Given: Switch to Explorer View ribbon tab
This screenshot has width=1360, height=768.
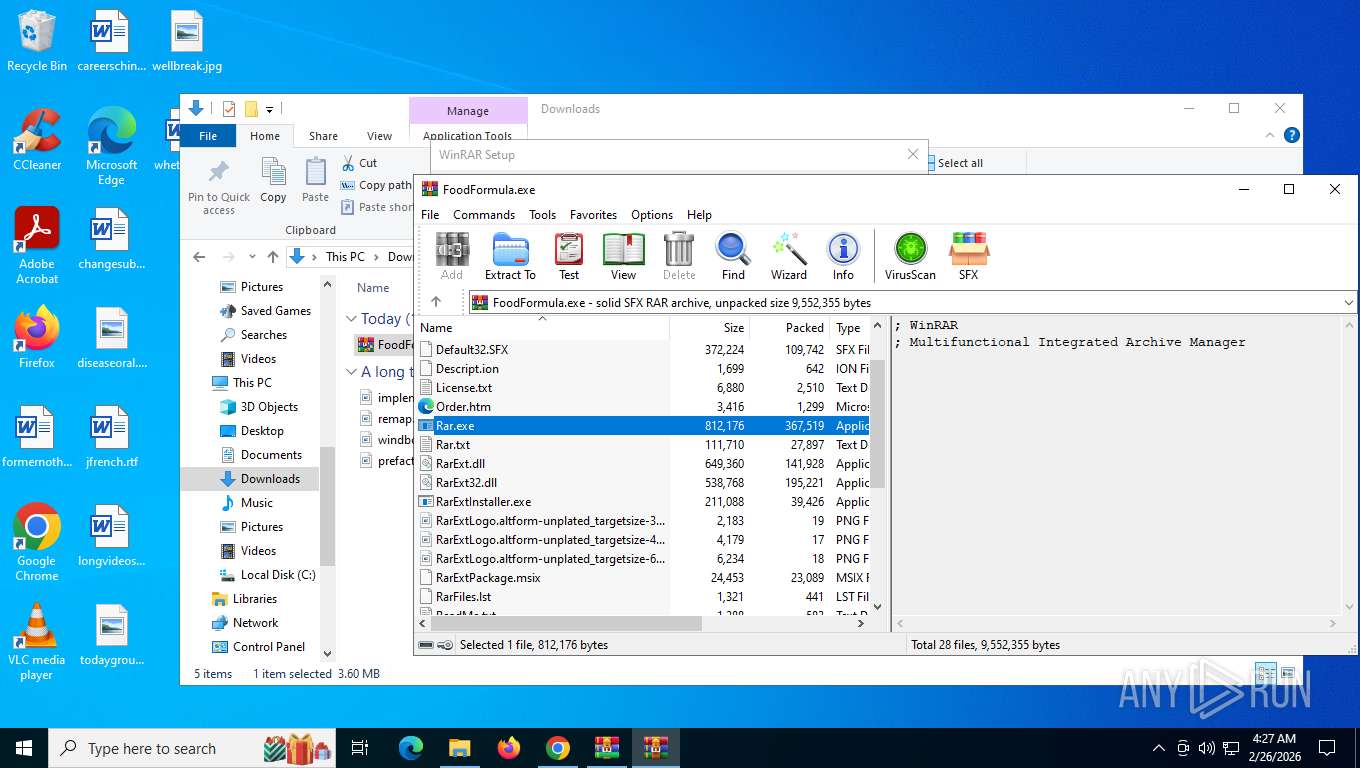Looking at the screenshot, I should point(379,136).
